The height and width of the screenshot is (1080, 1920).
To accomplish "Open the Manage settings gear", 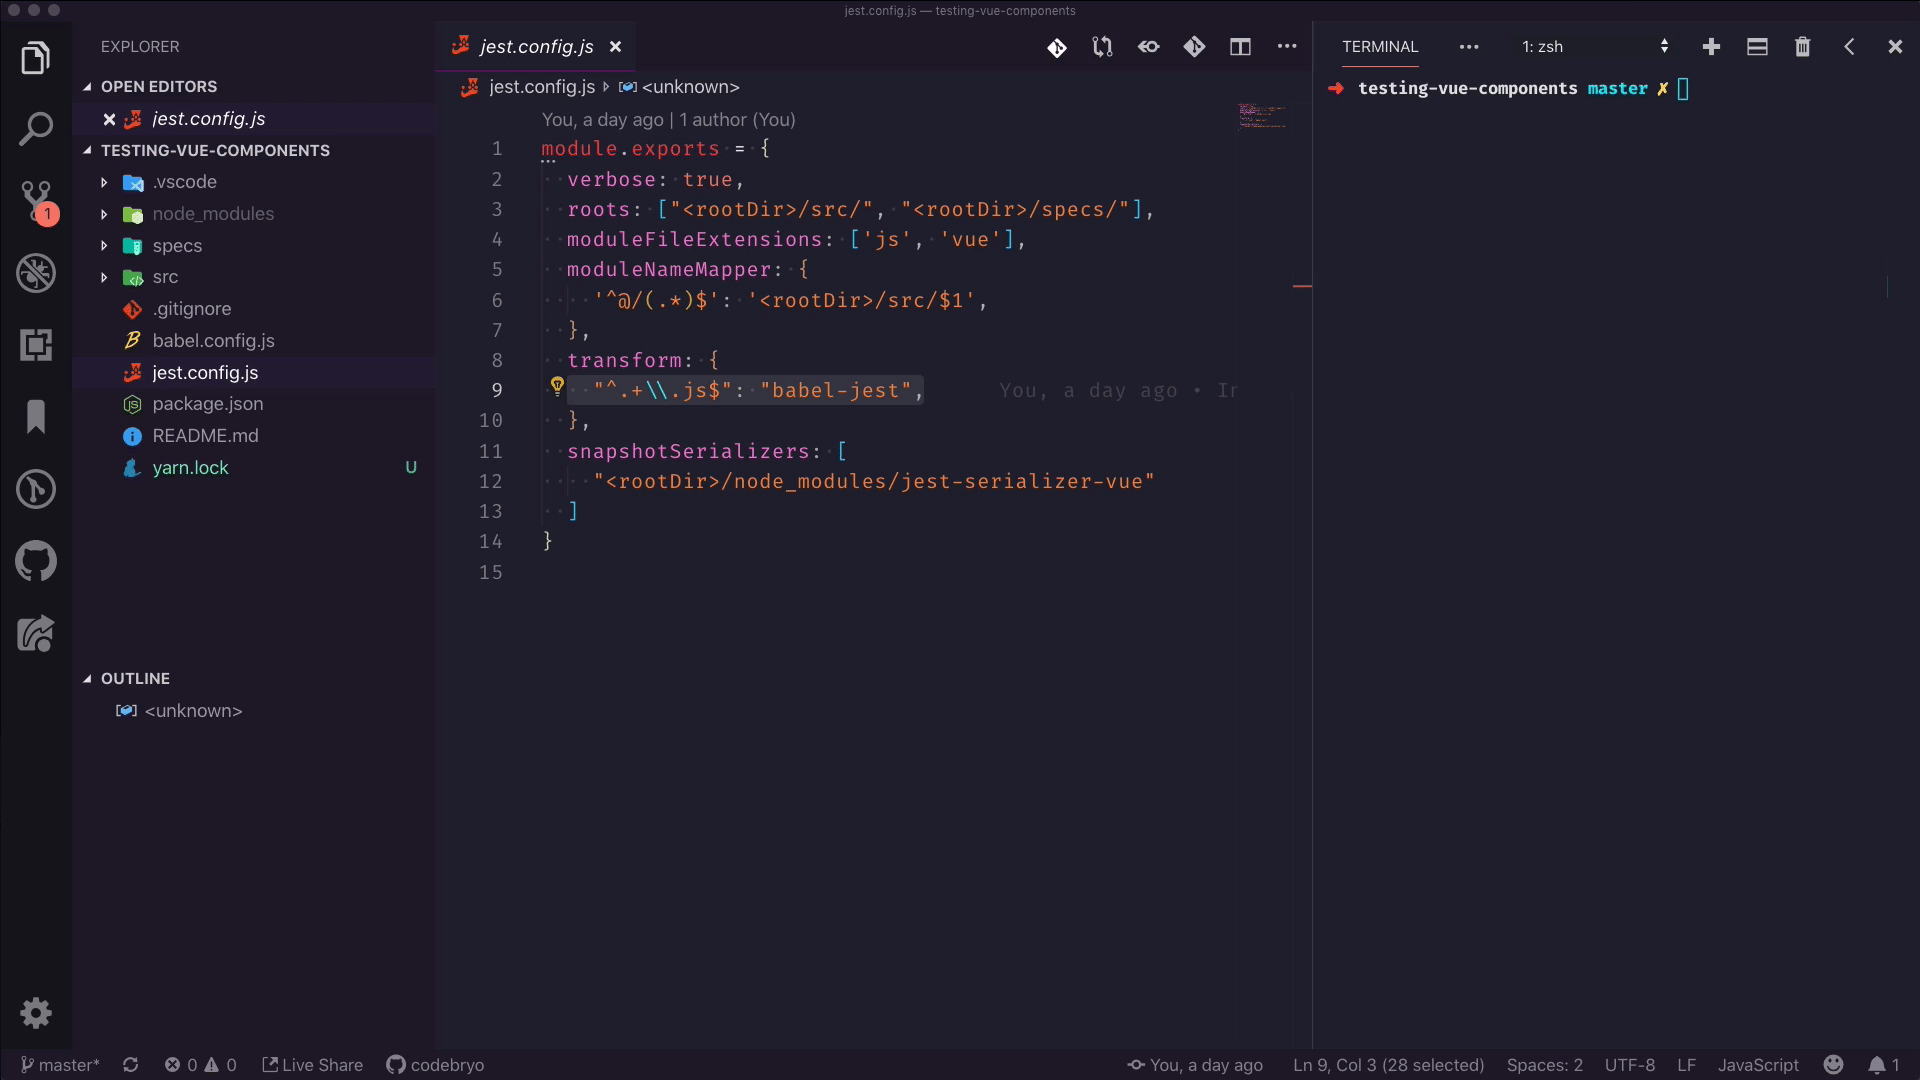I will tap(36, 1013).
